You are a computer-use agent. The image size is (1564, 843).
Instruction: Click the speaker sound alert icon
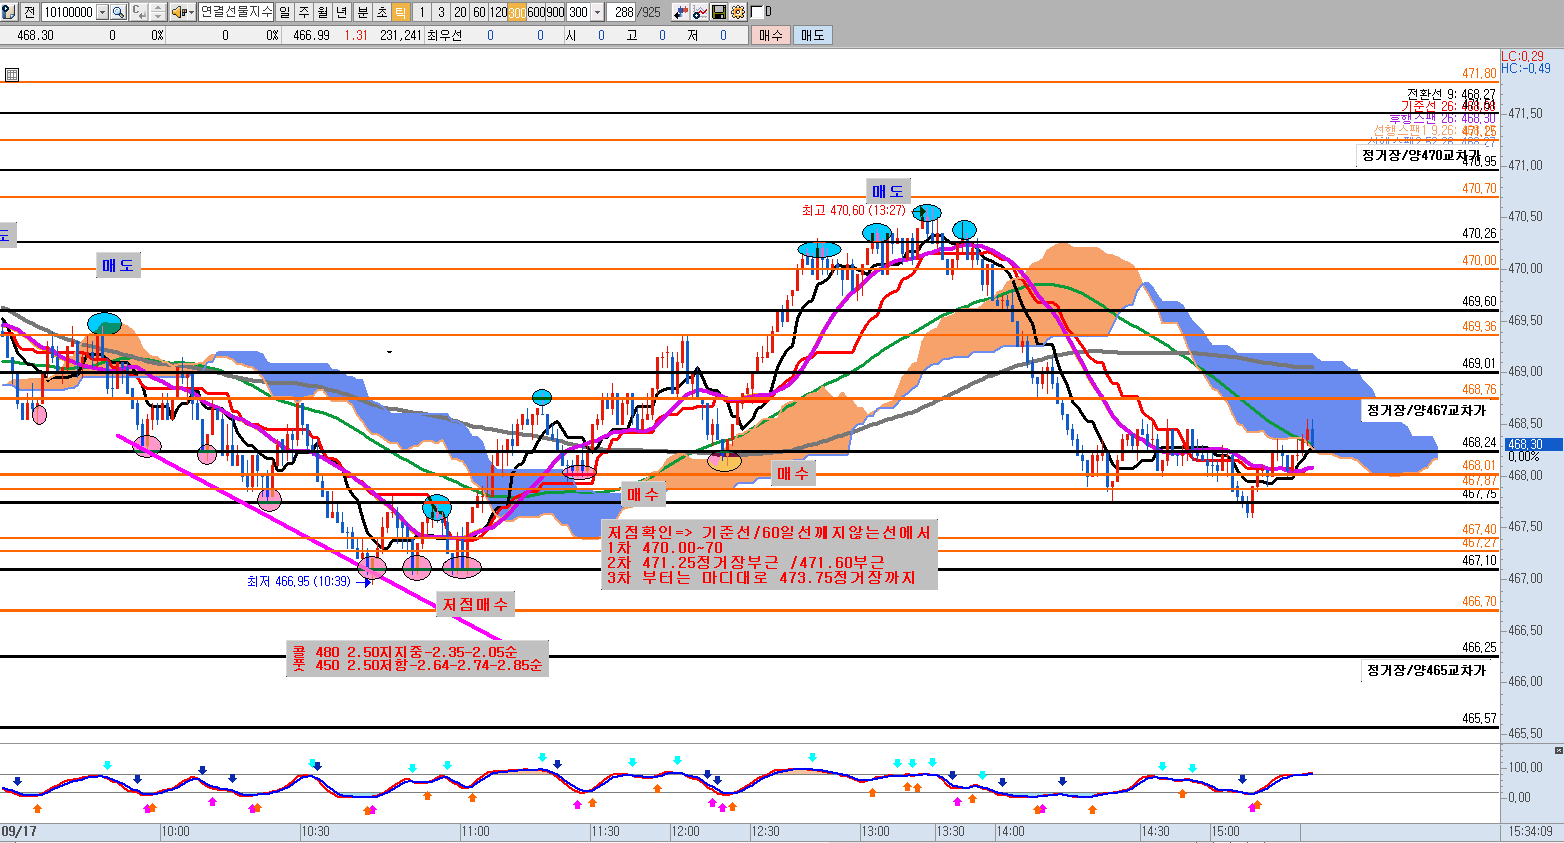pyautogui.click(x=177, y=12)
